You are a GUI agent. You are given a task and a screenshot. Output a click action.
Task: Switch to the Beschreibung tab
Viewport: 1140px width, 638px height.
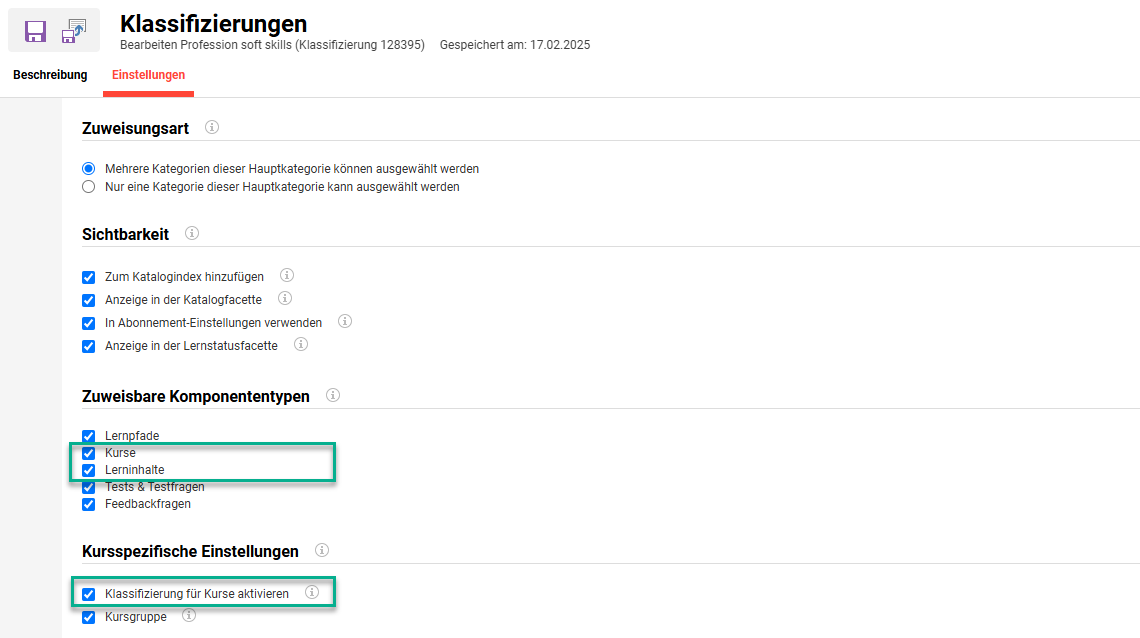point(50,74)
